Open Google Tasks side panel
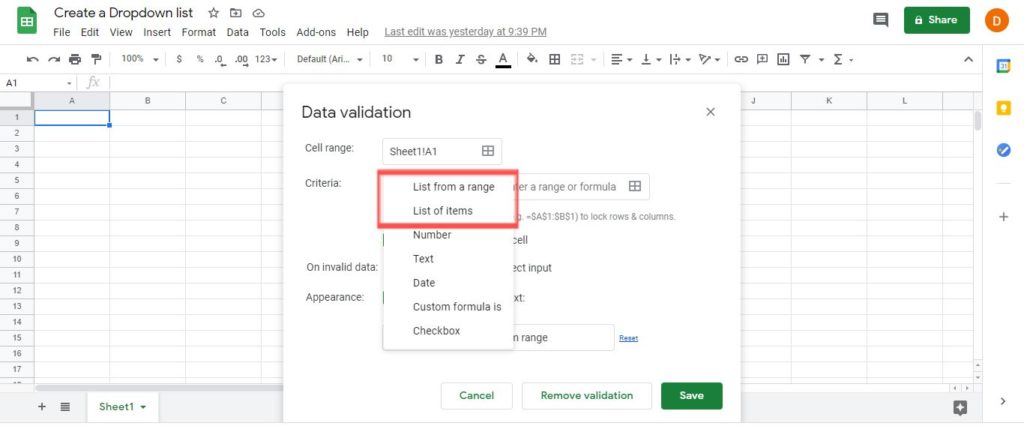 pyautogui.click(x=1004, y=150)
